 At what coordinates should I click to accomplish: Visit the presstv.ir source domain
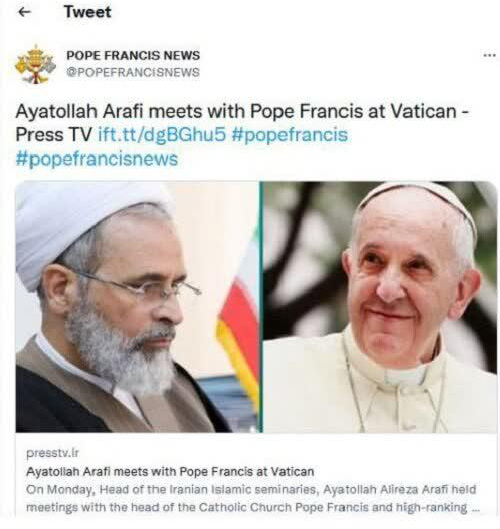click(52, 453)
